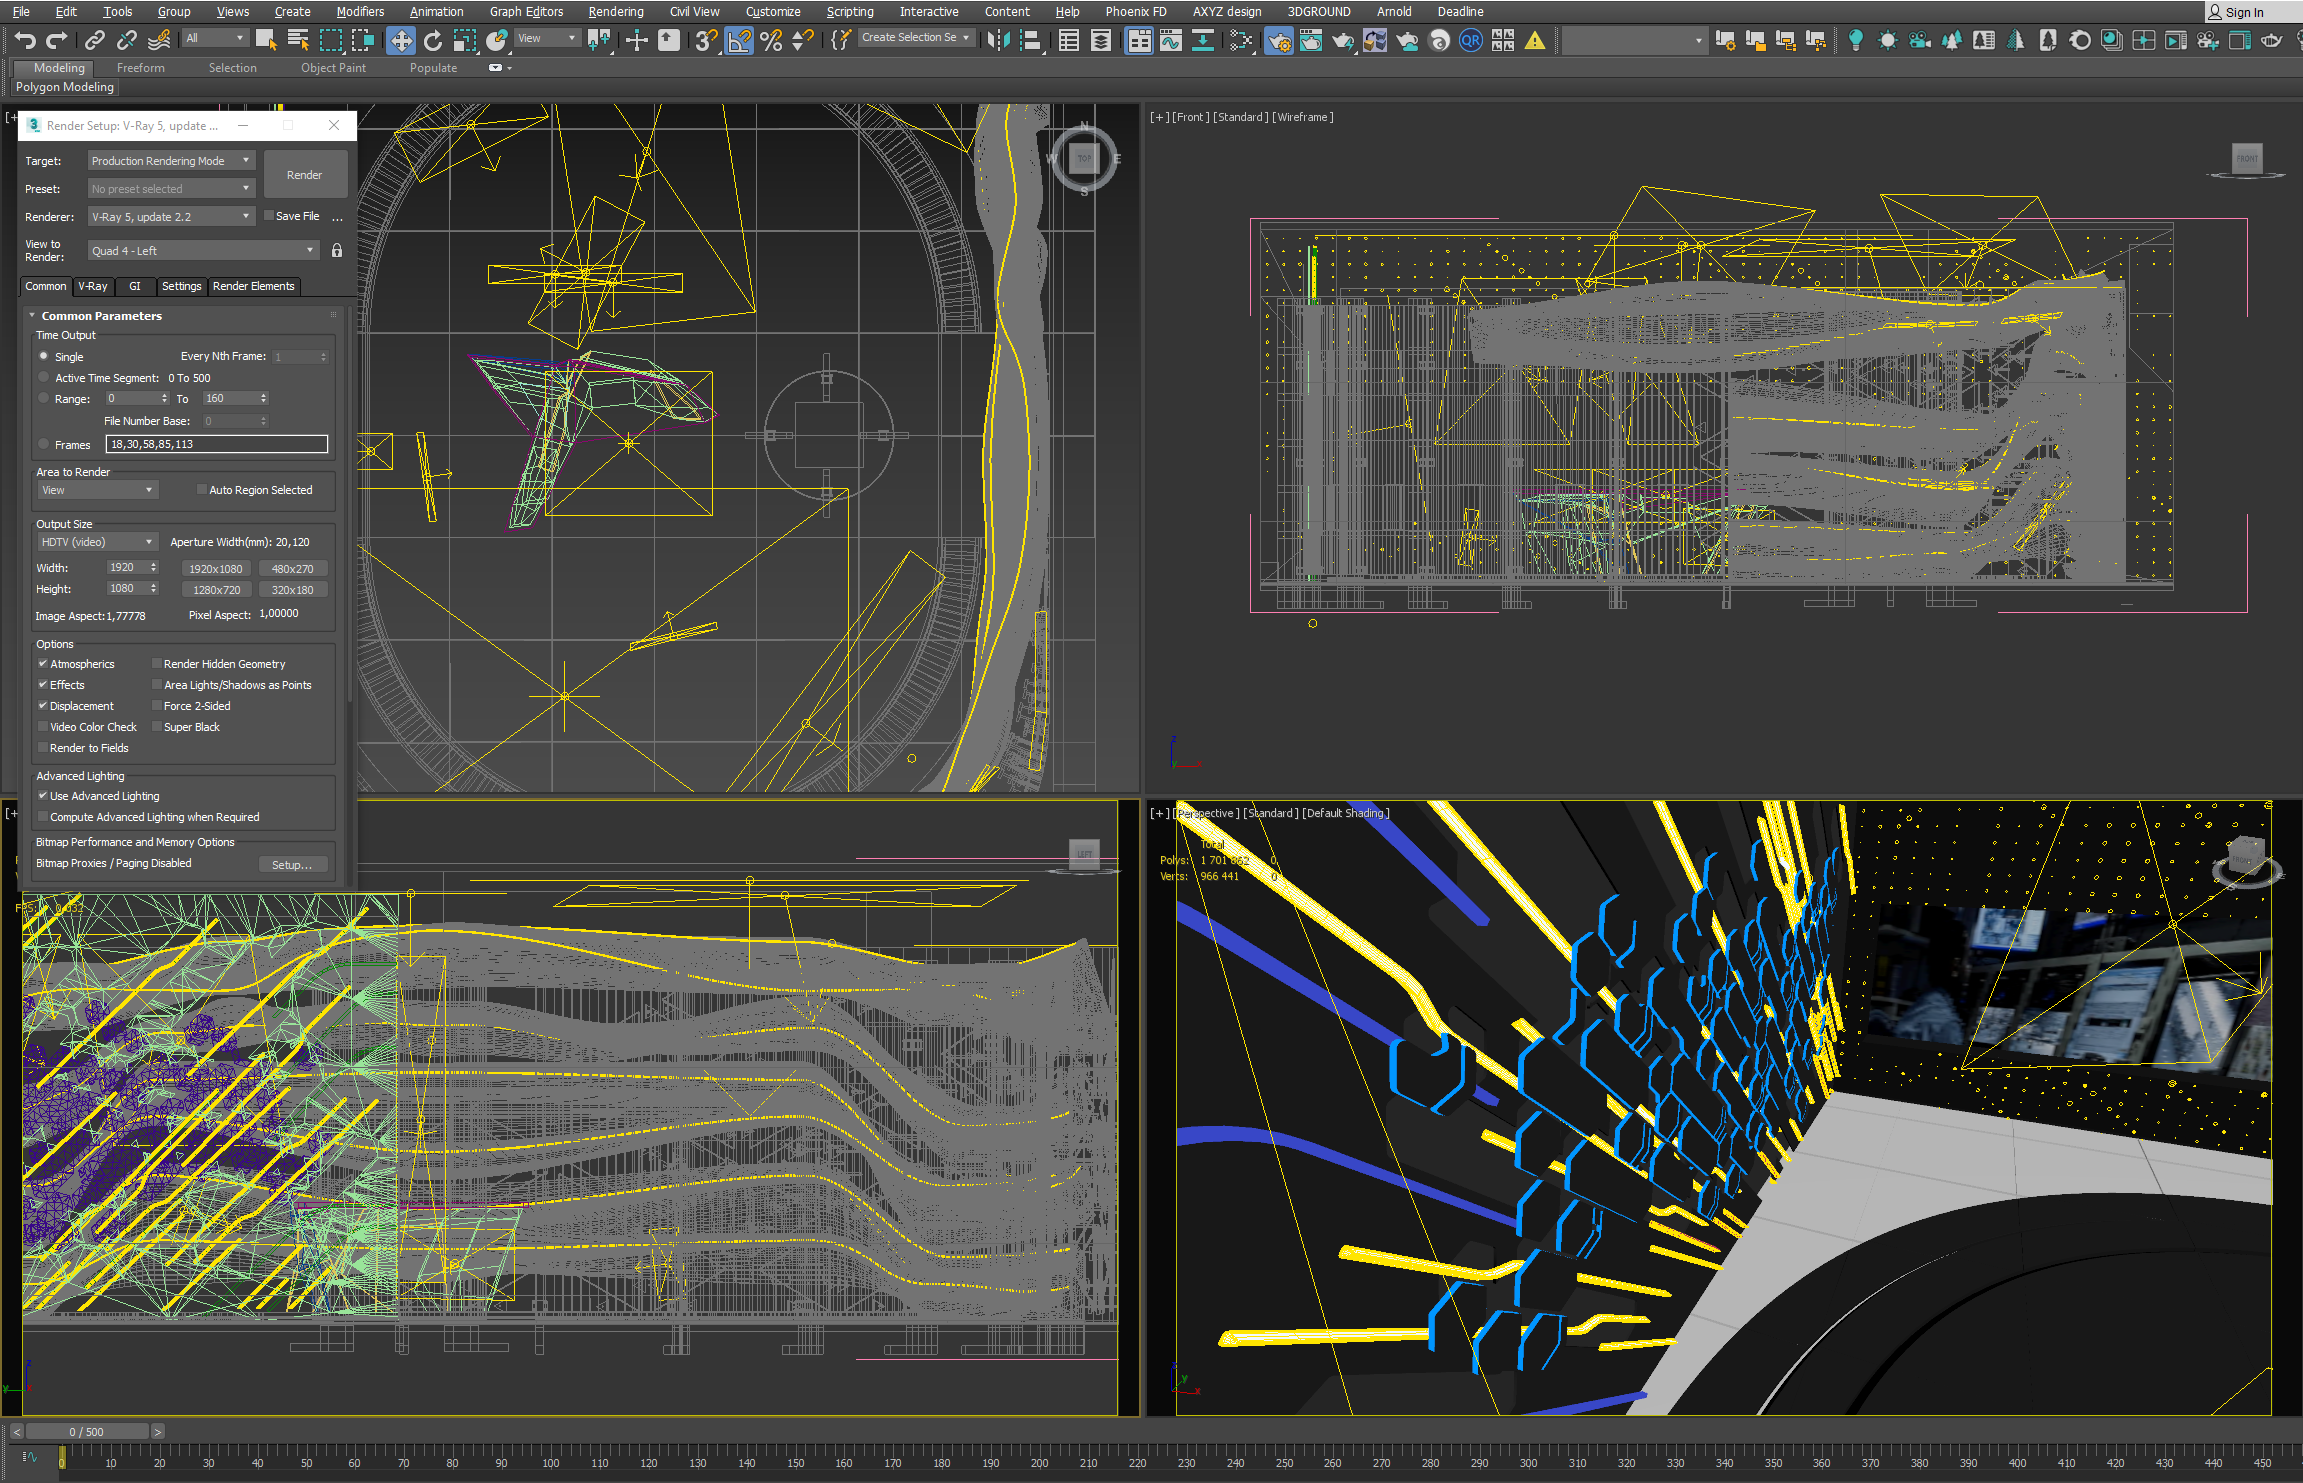Click the Render Setup teapot icon

(x=1278, y=40)
